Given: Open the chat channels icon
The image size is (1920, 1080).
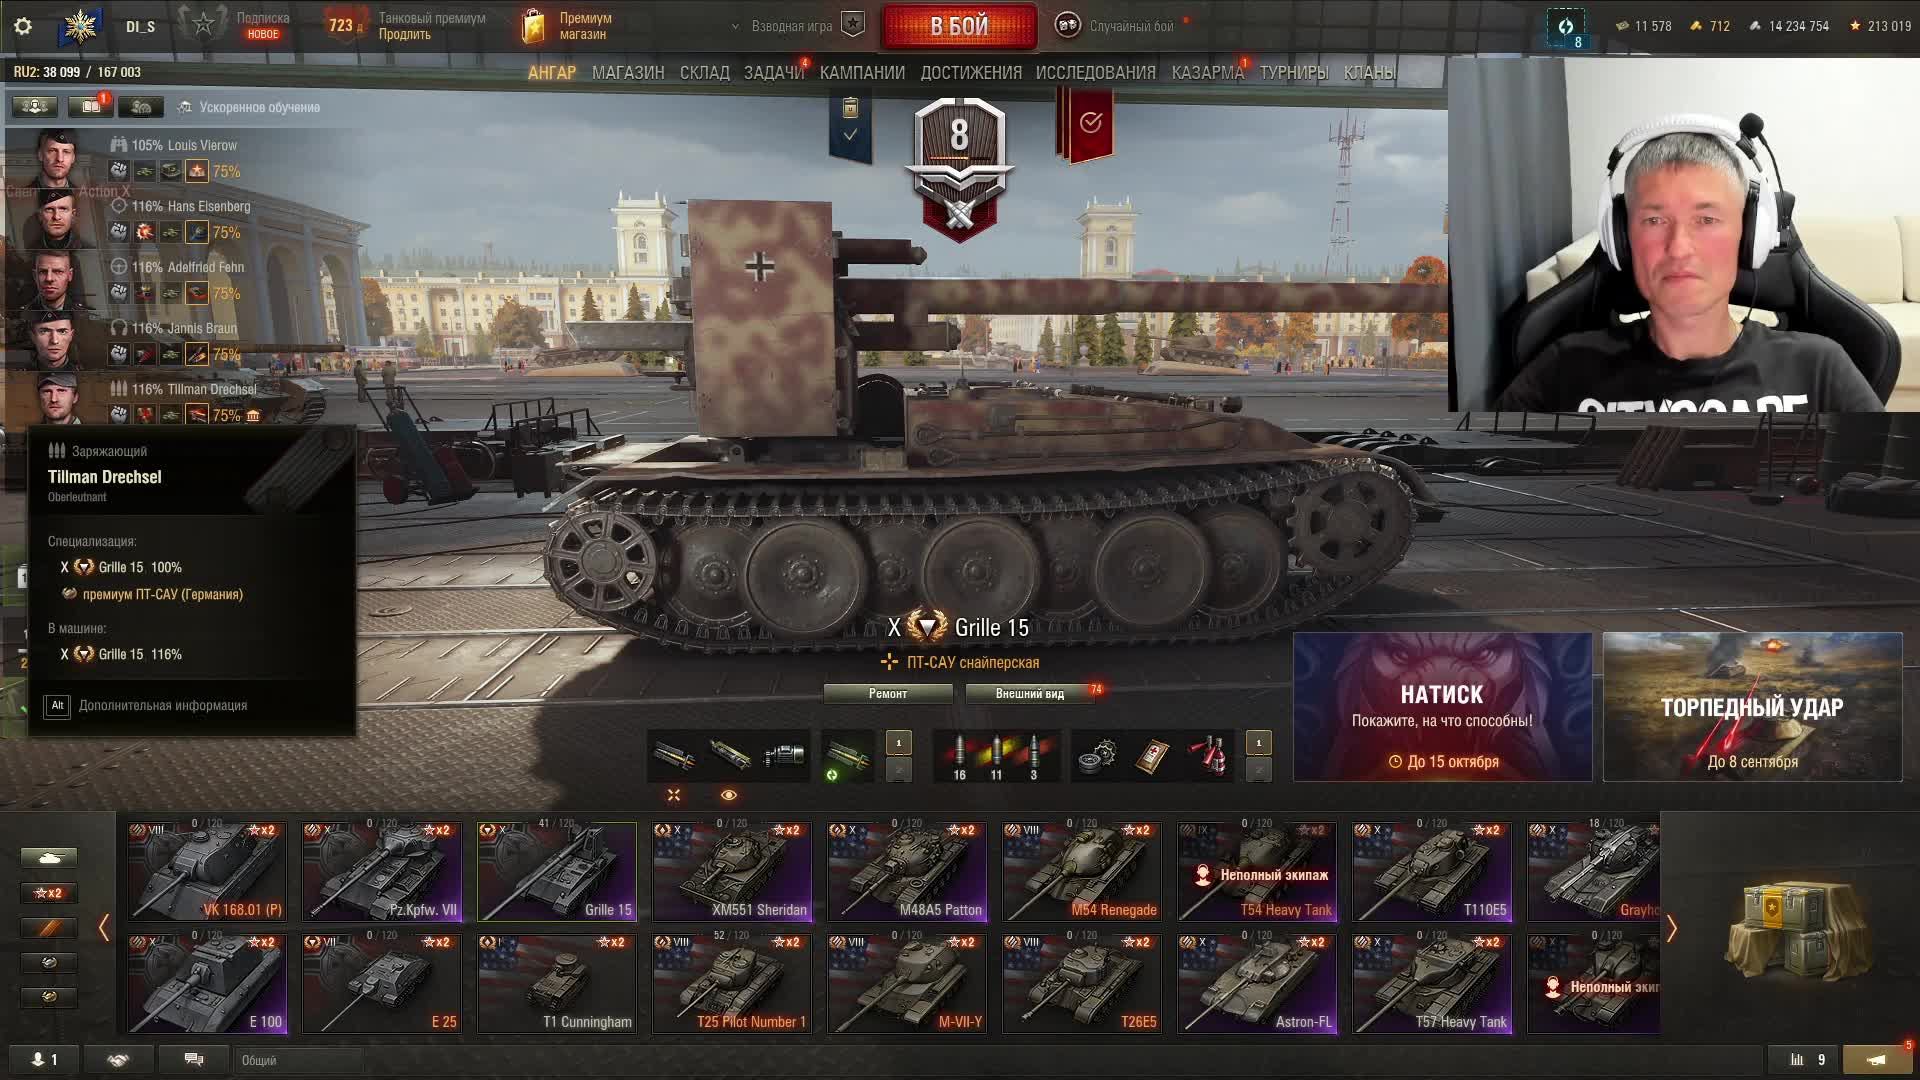Looking at the screenshot, I should pos(194,1059).
